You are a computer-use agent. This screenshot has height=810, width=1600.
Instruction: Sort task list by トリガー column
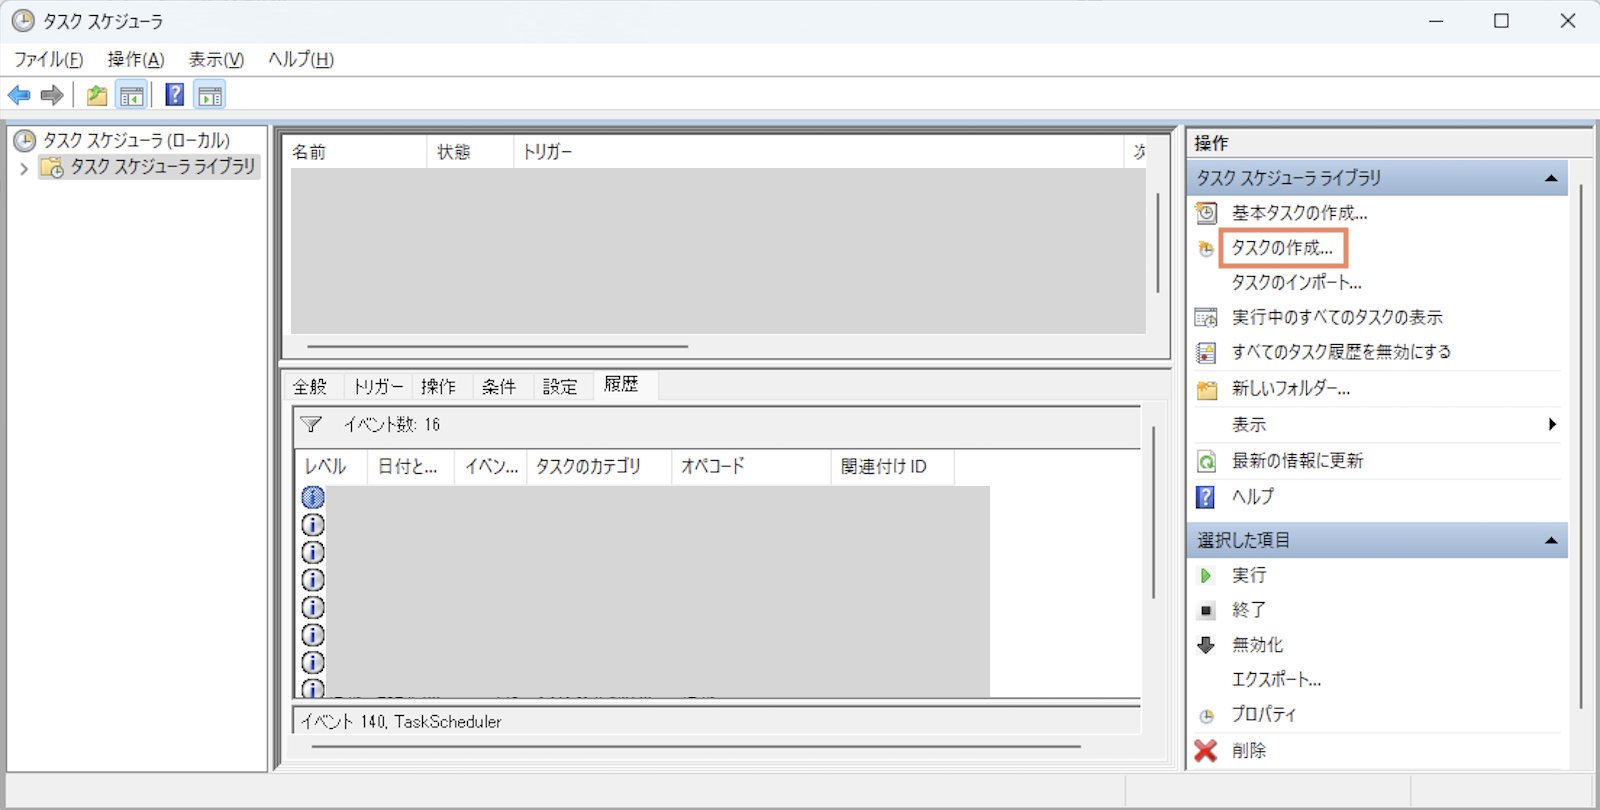pos(819,152)
